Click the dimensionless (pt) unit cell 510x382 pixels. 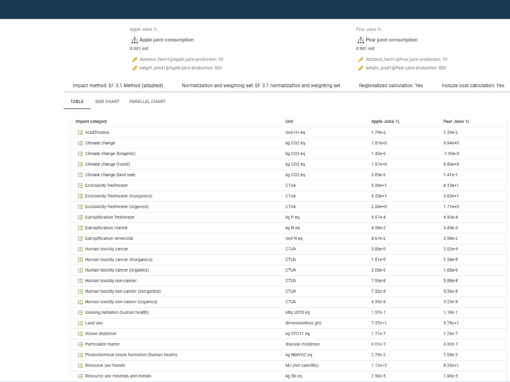303,323
